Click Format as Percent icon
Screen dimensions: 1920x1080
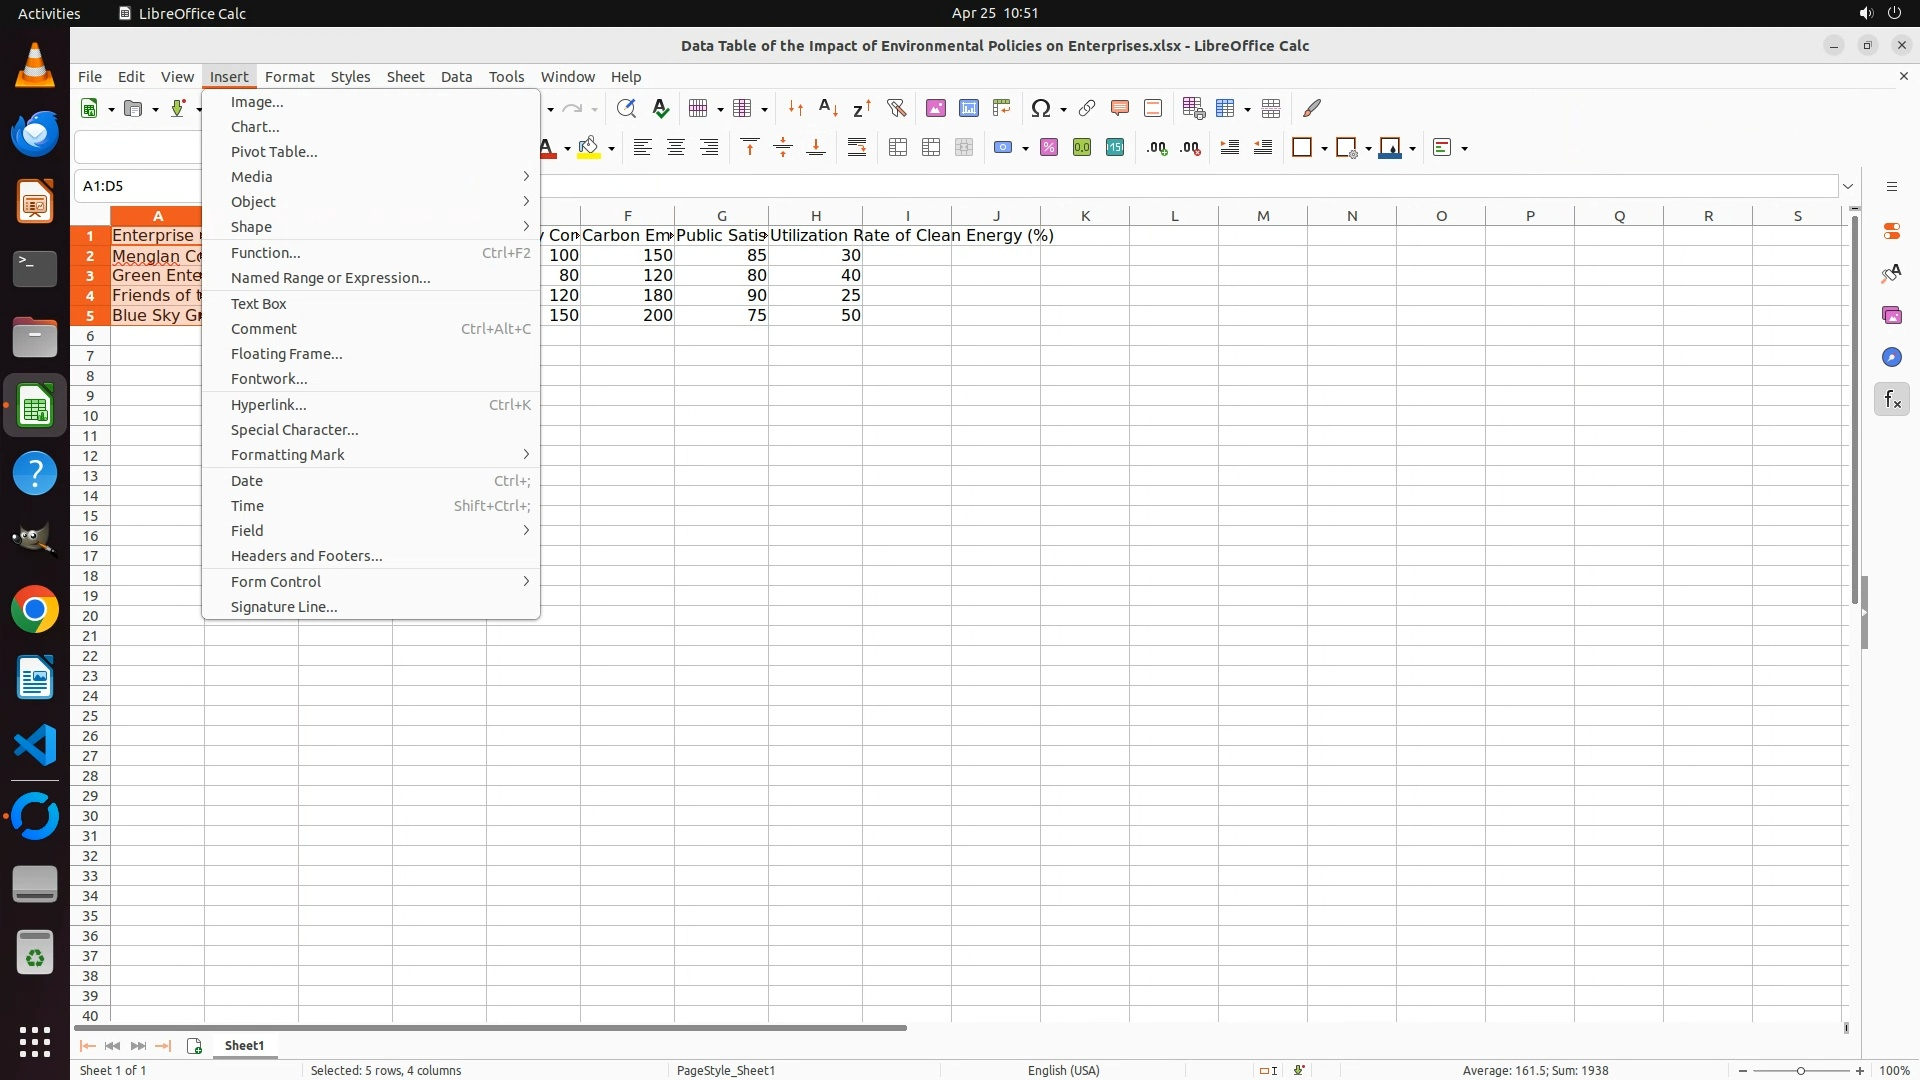[1049, 148]
